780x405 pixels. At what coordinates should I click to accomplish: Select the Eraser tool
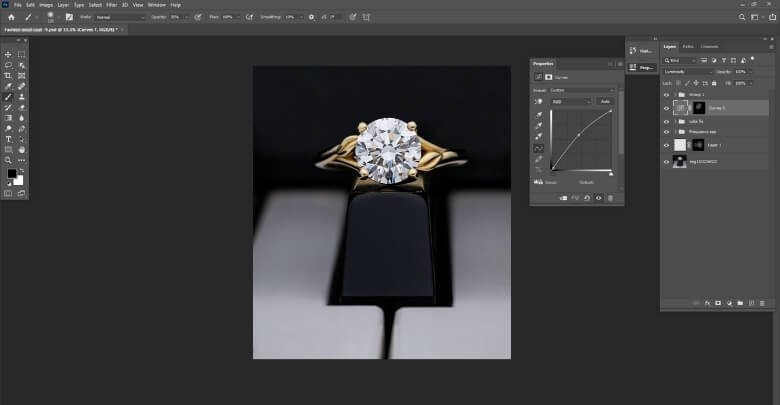click(21, 107)
